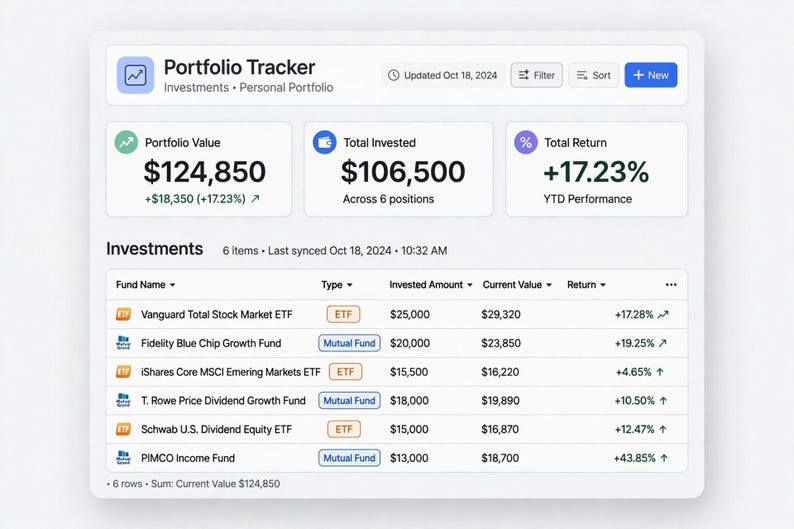Click ETF tag on iShares row

[x=345, y=372]
